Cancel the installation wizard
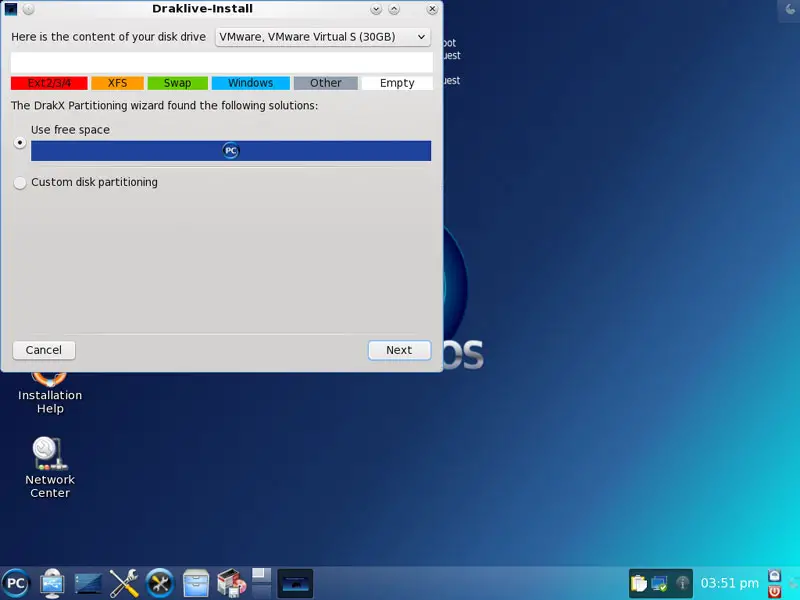This screenshot has width=800, height=600. tap(44, 350)
